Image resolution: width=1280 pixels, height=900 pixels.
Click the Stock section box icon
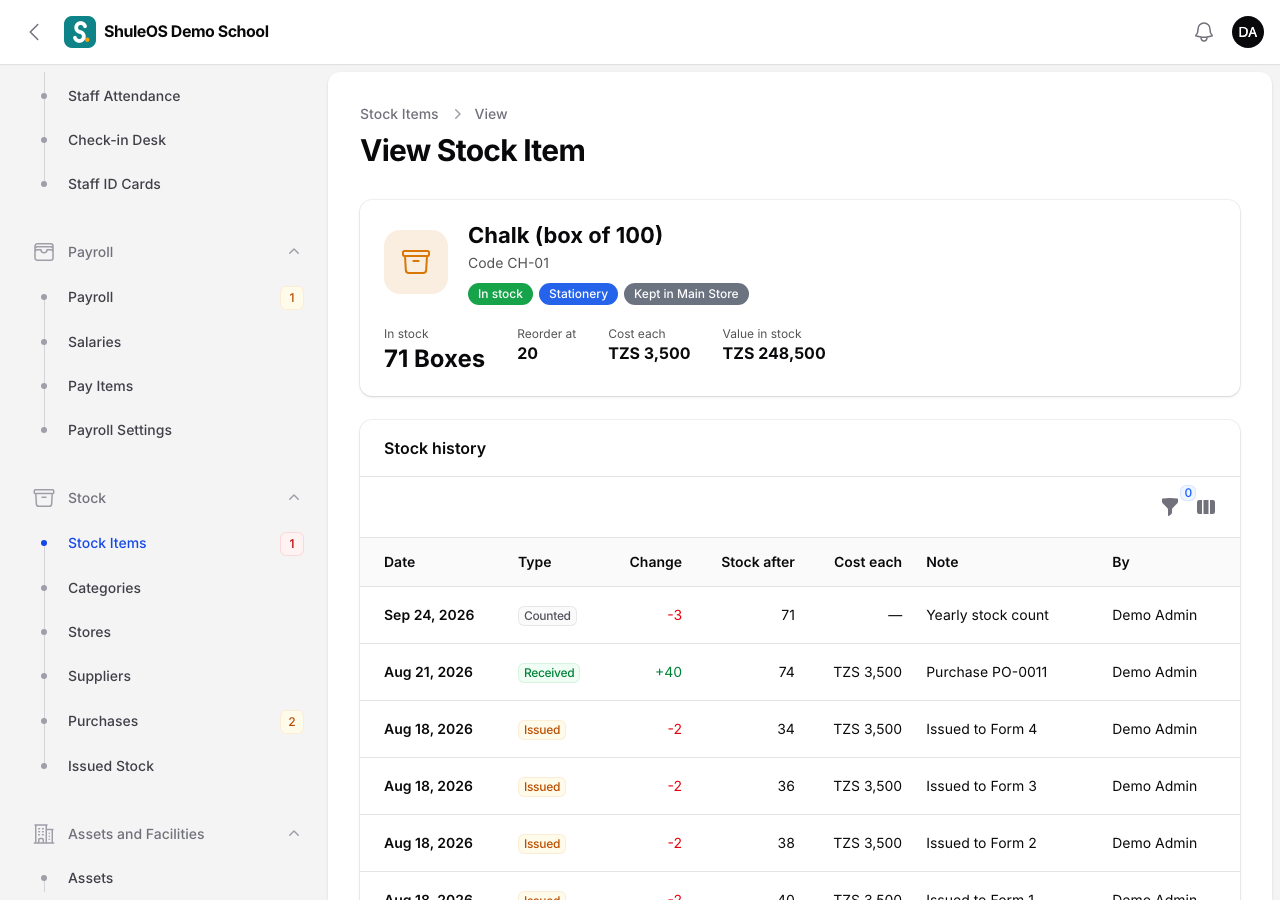[x=44, y=498]
